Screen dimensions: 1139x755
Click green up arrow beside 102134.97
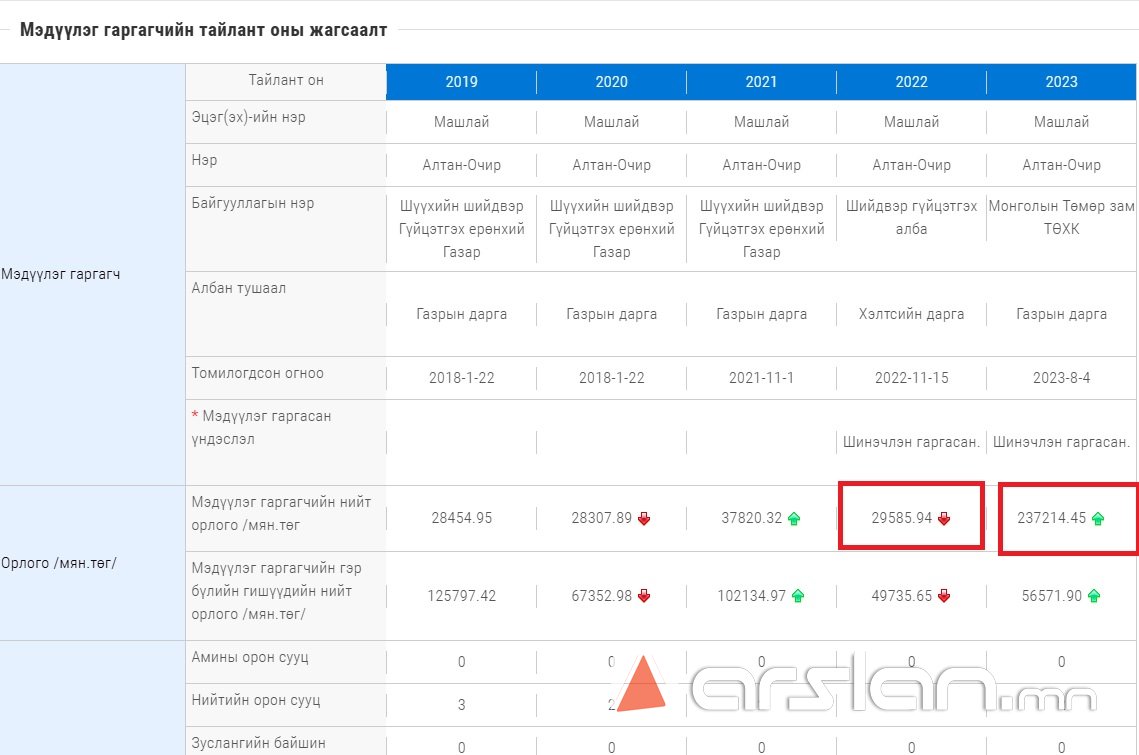click(x=798, y=596)
